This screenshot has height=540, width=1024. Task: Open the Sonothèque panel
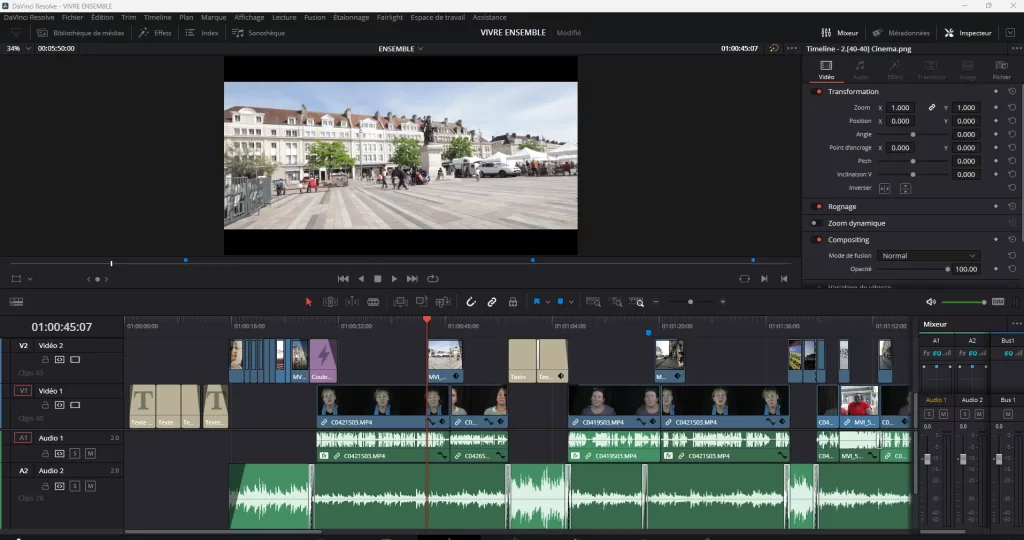click(x=259, y=33)
